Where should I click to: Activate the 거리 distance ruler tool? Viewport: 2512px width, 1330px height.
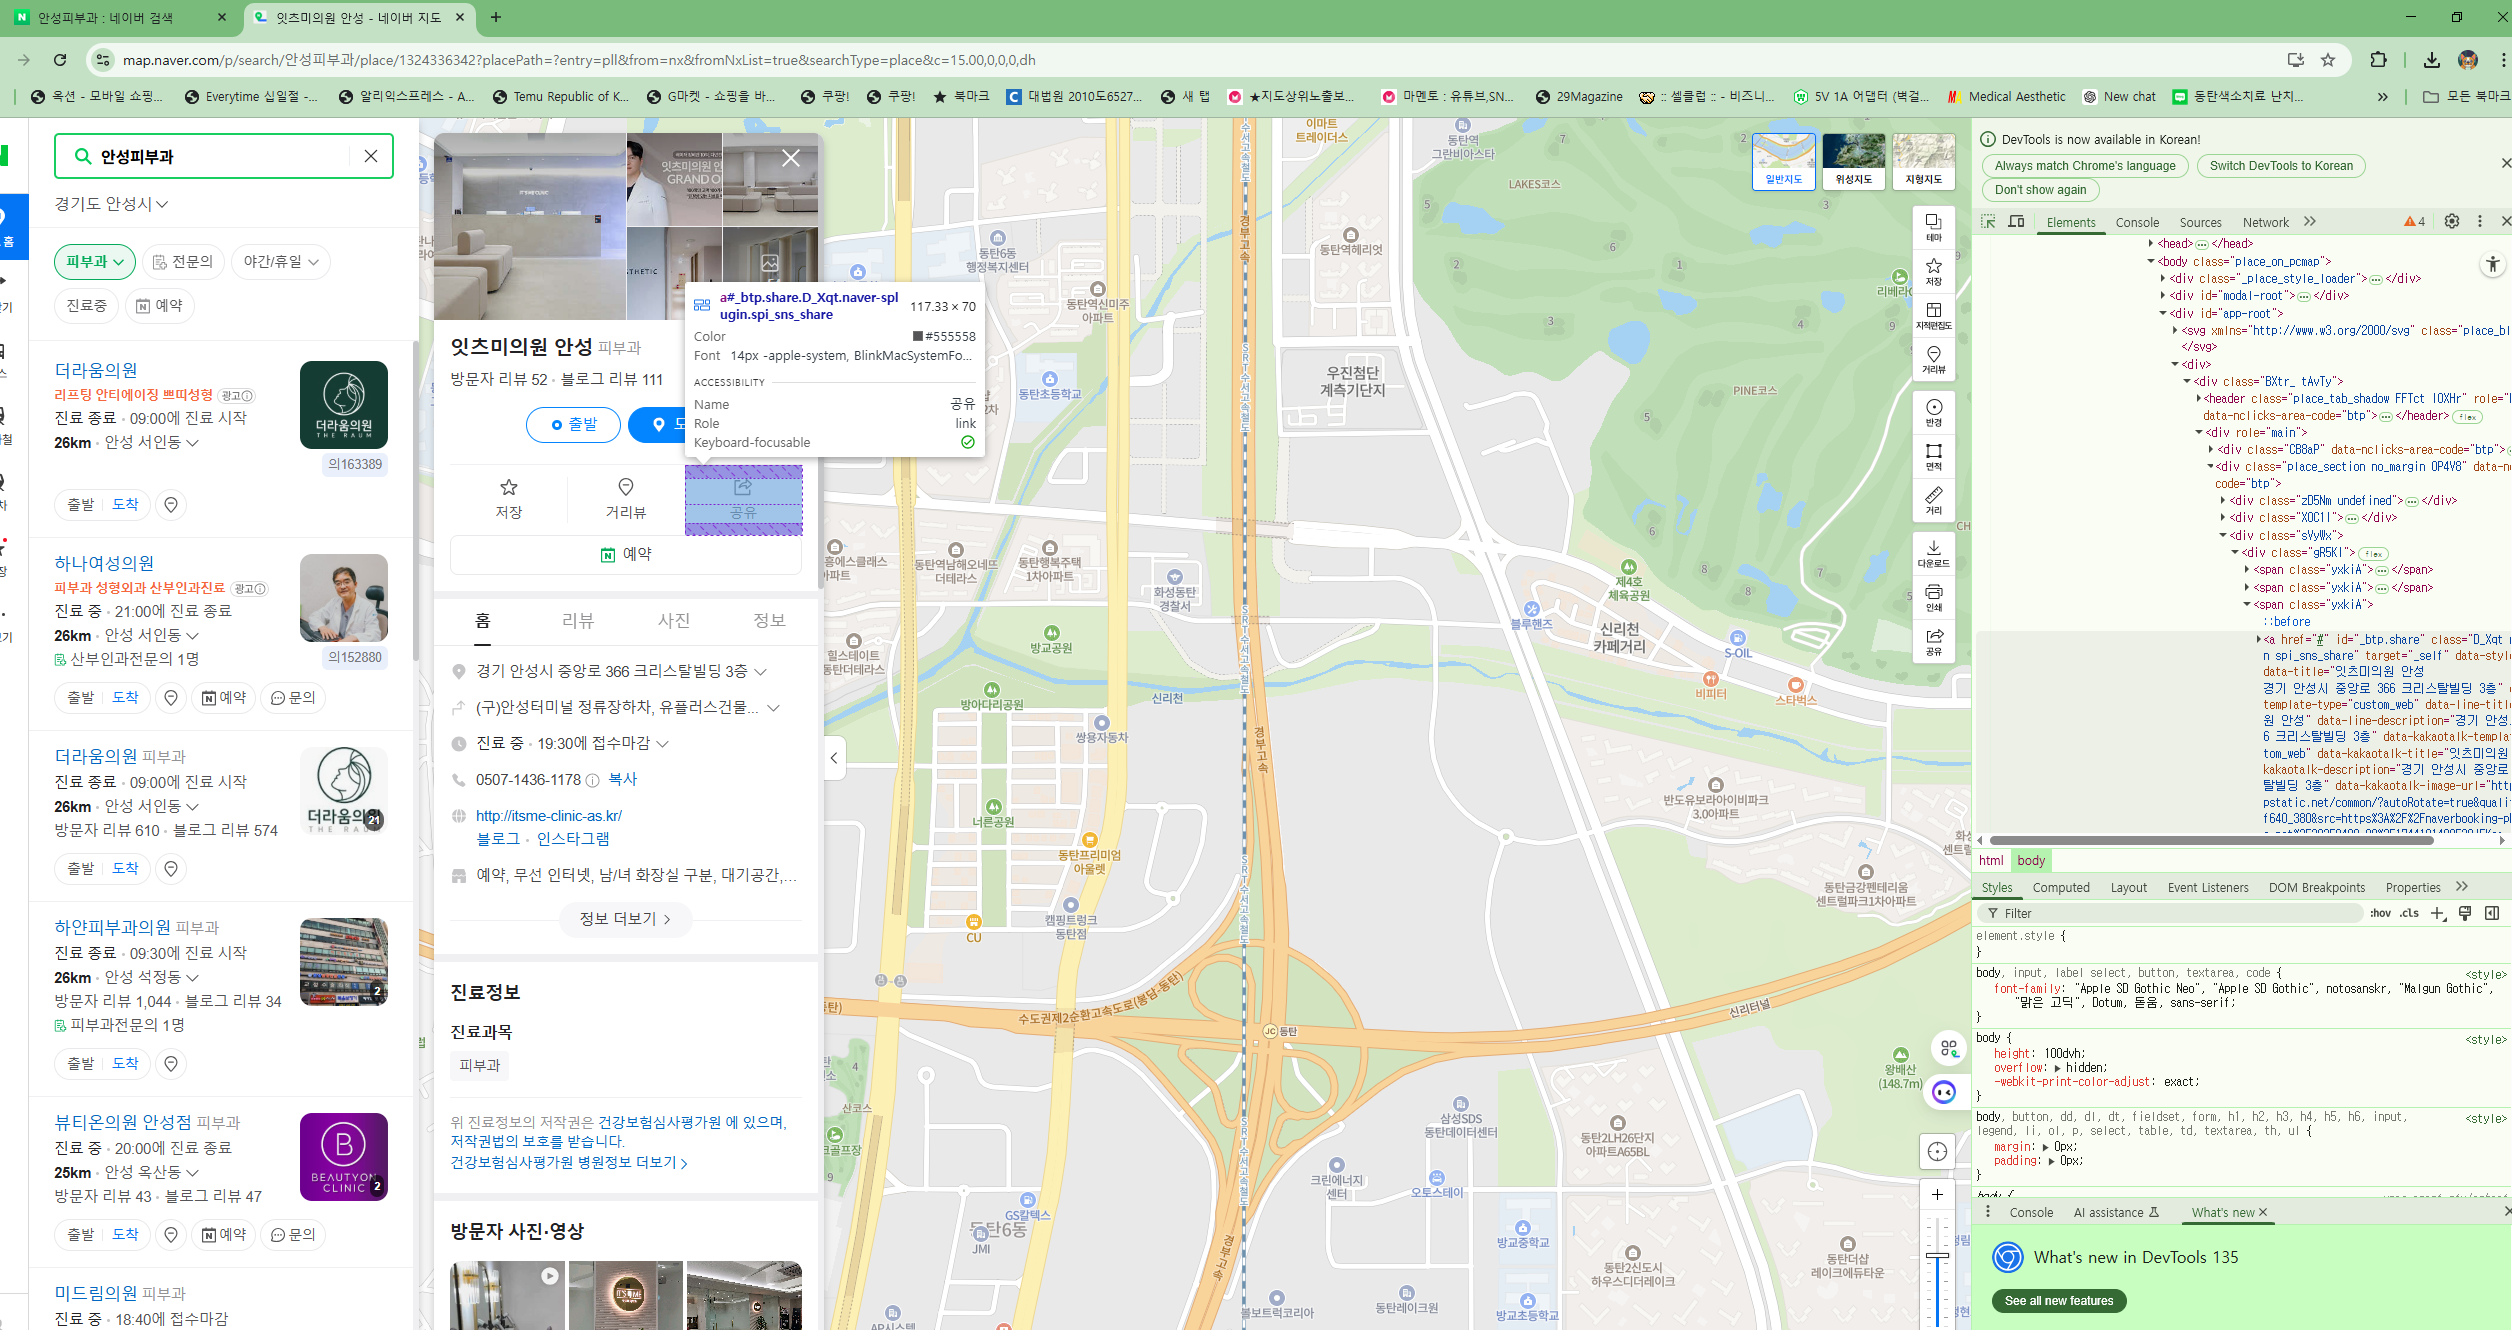pos(1934,500)
